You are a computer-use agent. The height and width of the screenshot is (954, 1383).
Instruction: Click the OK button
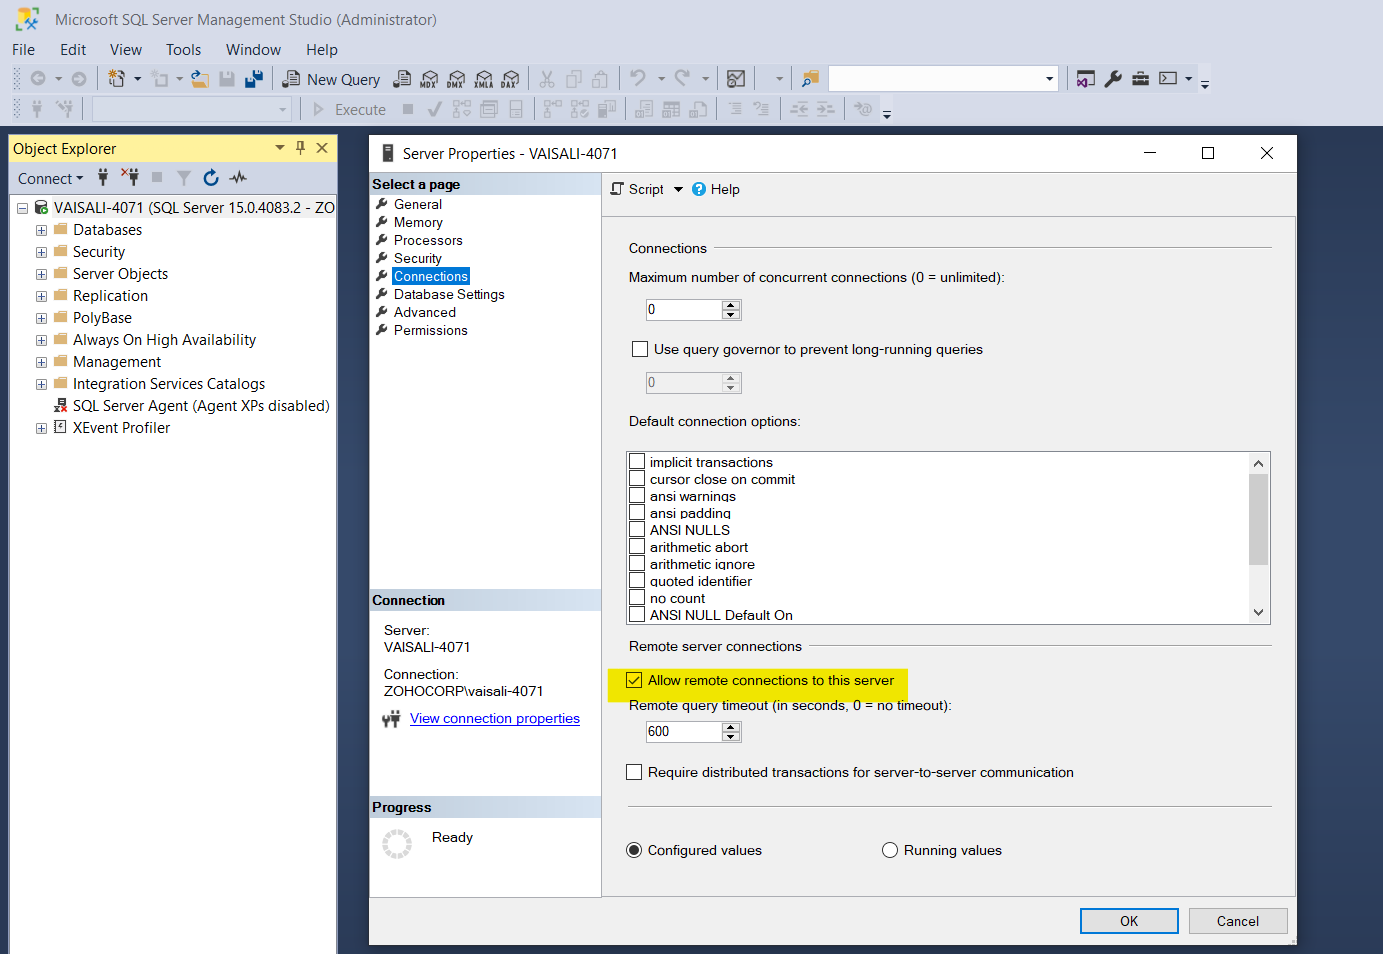coord(1128,921)
